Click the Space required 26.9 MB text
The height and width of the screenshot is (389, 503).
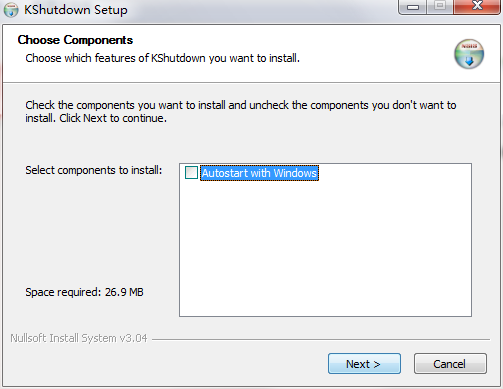coord(84,292)
